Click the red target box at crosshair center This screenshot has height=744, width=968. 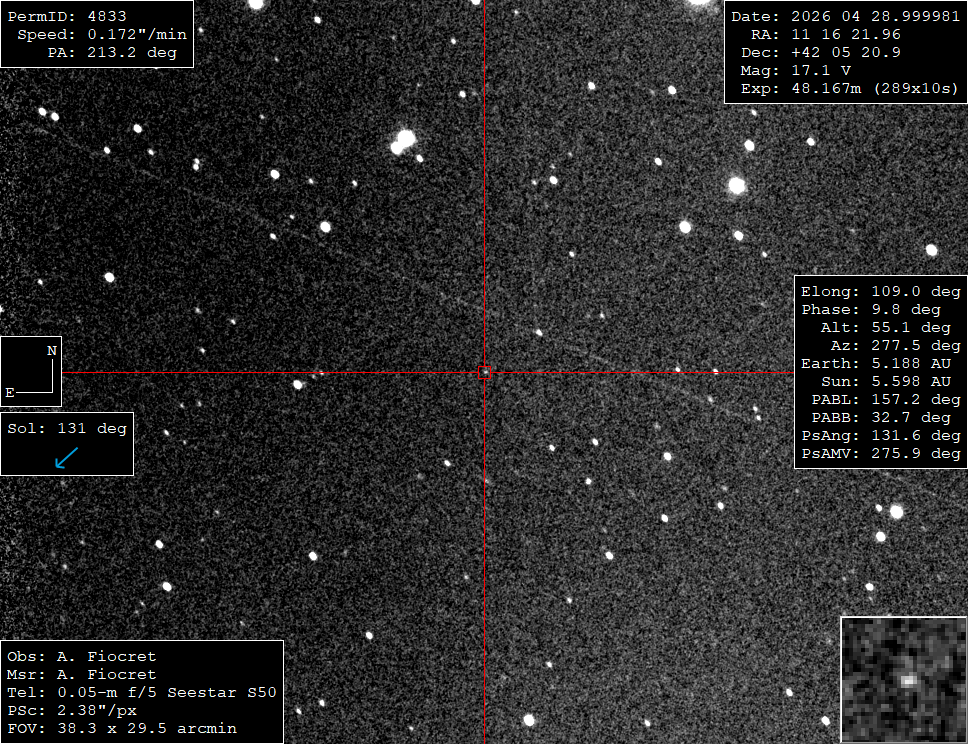point(484,372)
